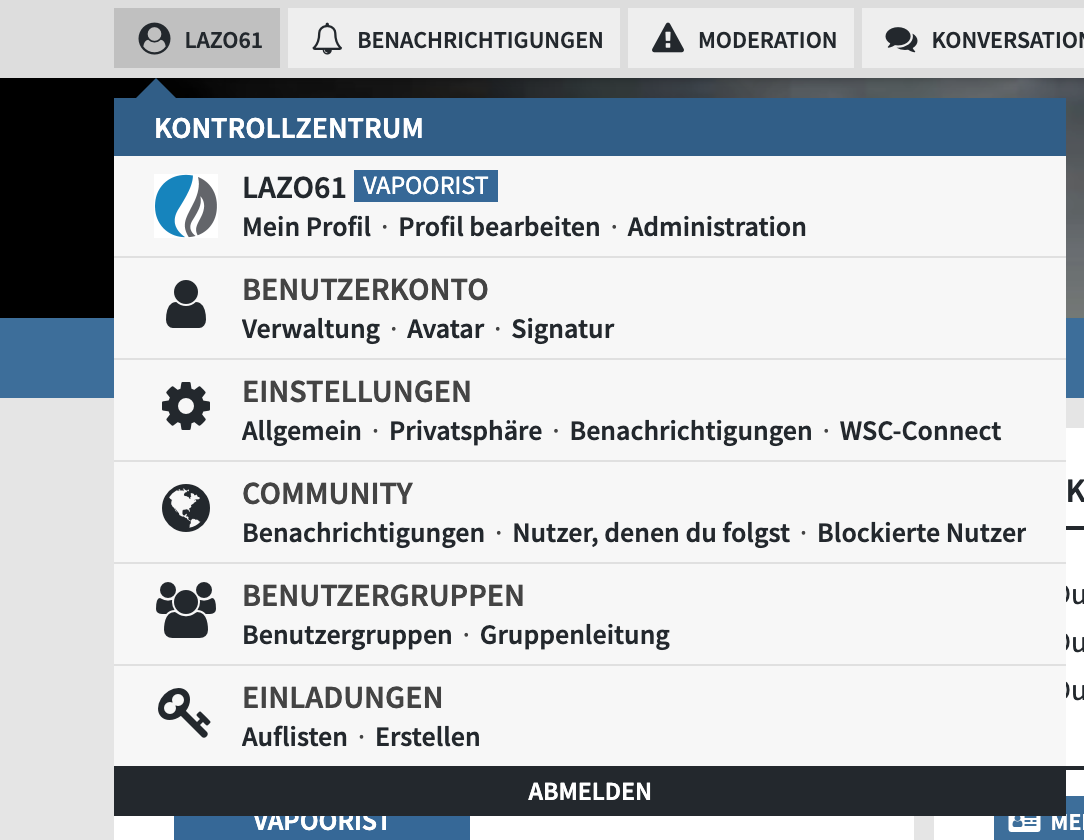Click the Benutzergruppen people group icon
This screenshot has height=840, width=1084.
tap(186, 611)
